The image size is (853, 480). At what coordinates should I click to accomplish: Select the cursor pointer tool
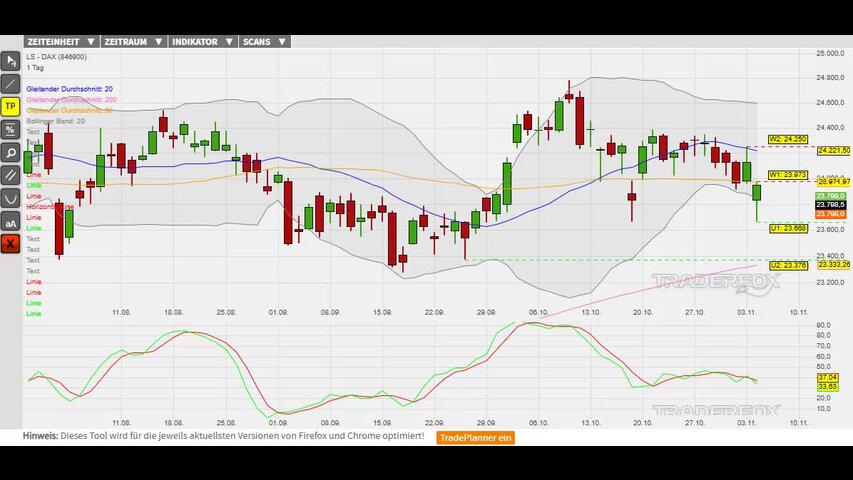pos(11,61)
